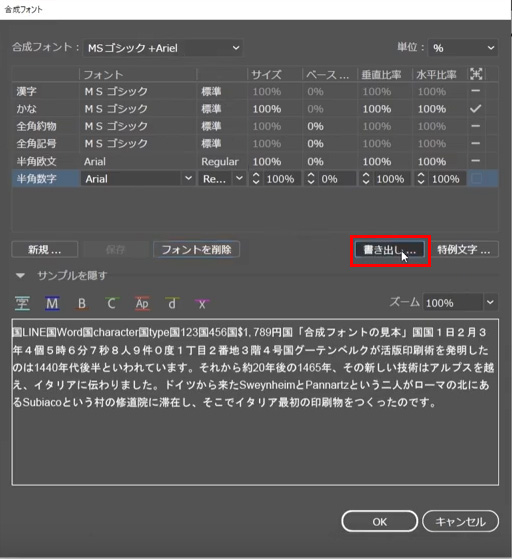Click the size stepper arrows for 半角数字
This screenshot has width=512, height=559.
[256, 178]
